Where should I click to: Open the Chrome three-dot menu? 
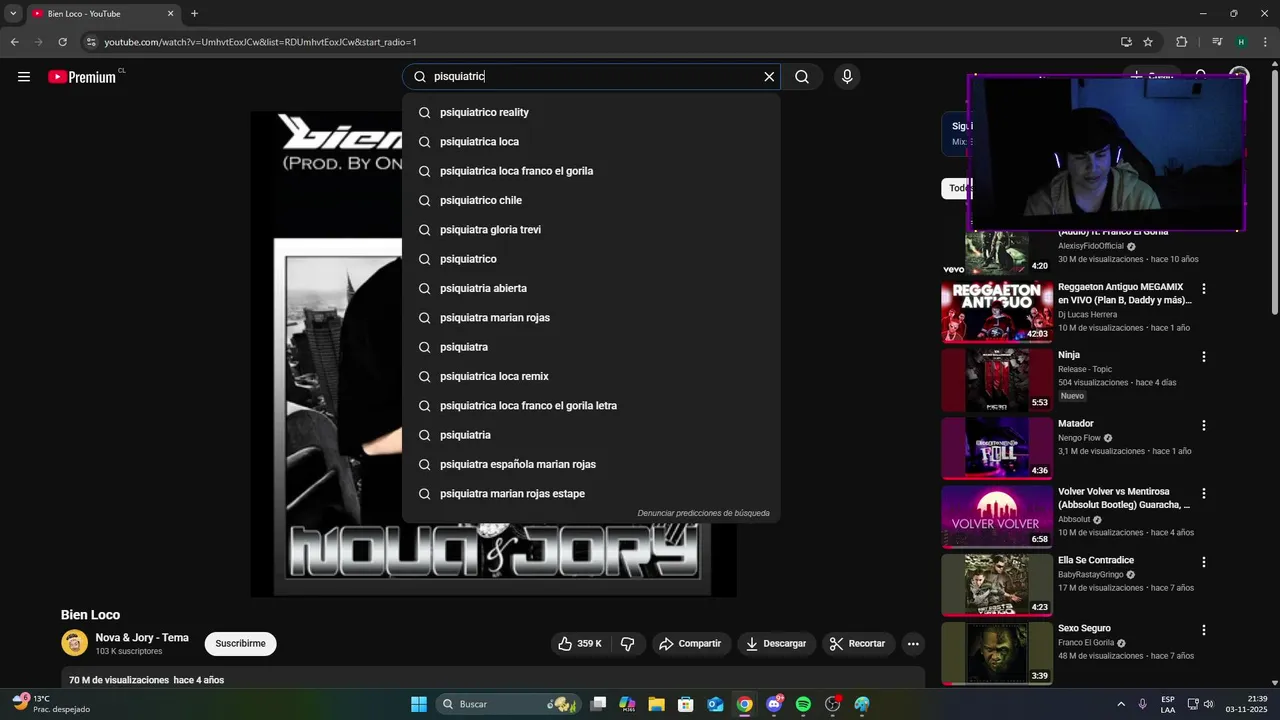coord(1265,42)
